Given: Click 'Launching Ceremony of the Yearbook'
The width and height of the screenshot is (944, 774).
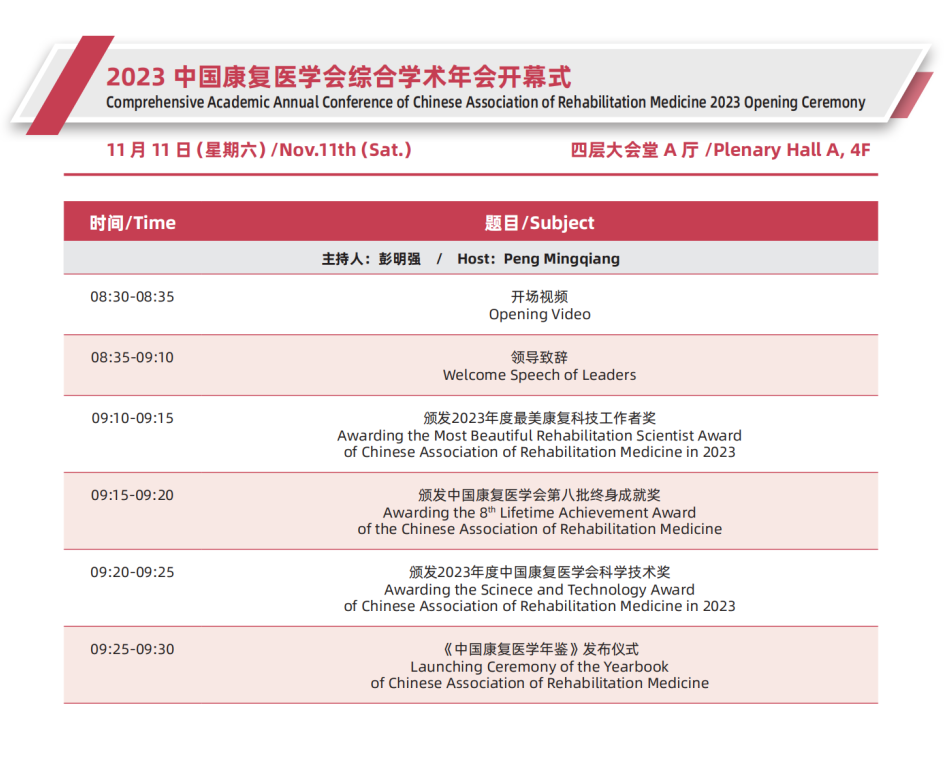Looking at the screenshot, I should (539, 666).
